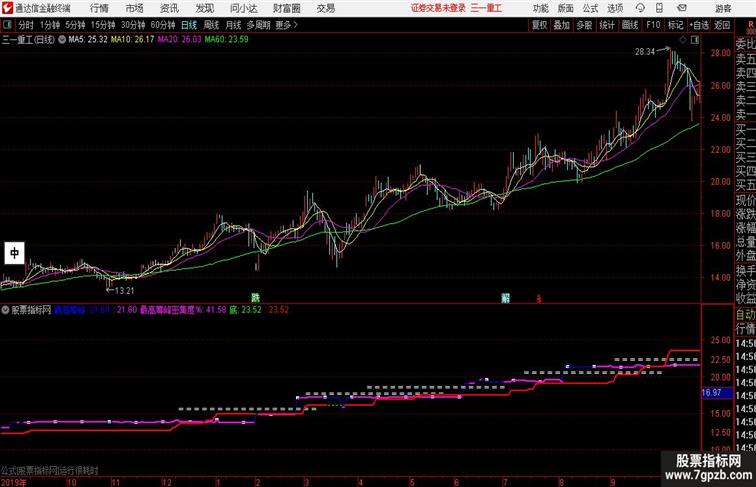Click the 三一重工(日线) chart title
Viewport: 756px width, 487px height.
pyautogui.click(x=28, y=40)
